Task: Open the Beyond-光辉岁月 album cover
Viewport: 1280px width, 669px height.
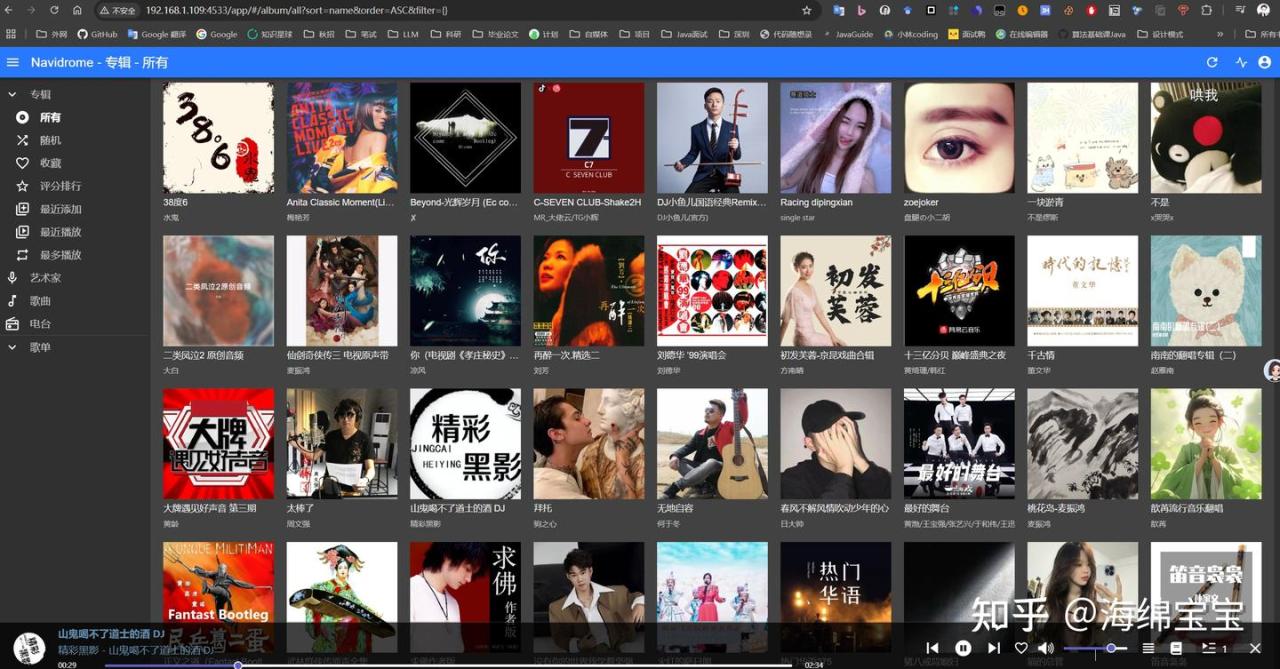Action: tap(465, 138)
